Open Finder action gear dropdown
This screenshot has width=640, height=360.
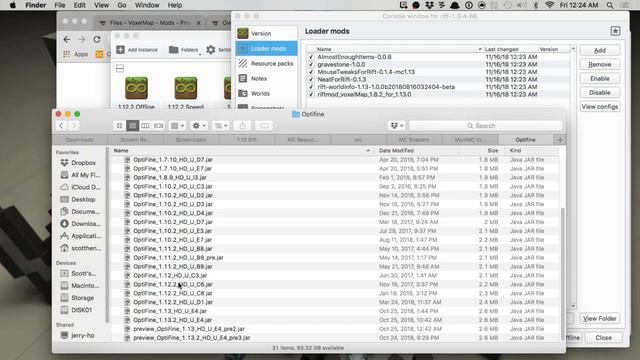pos(199,126)
